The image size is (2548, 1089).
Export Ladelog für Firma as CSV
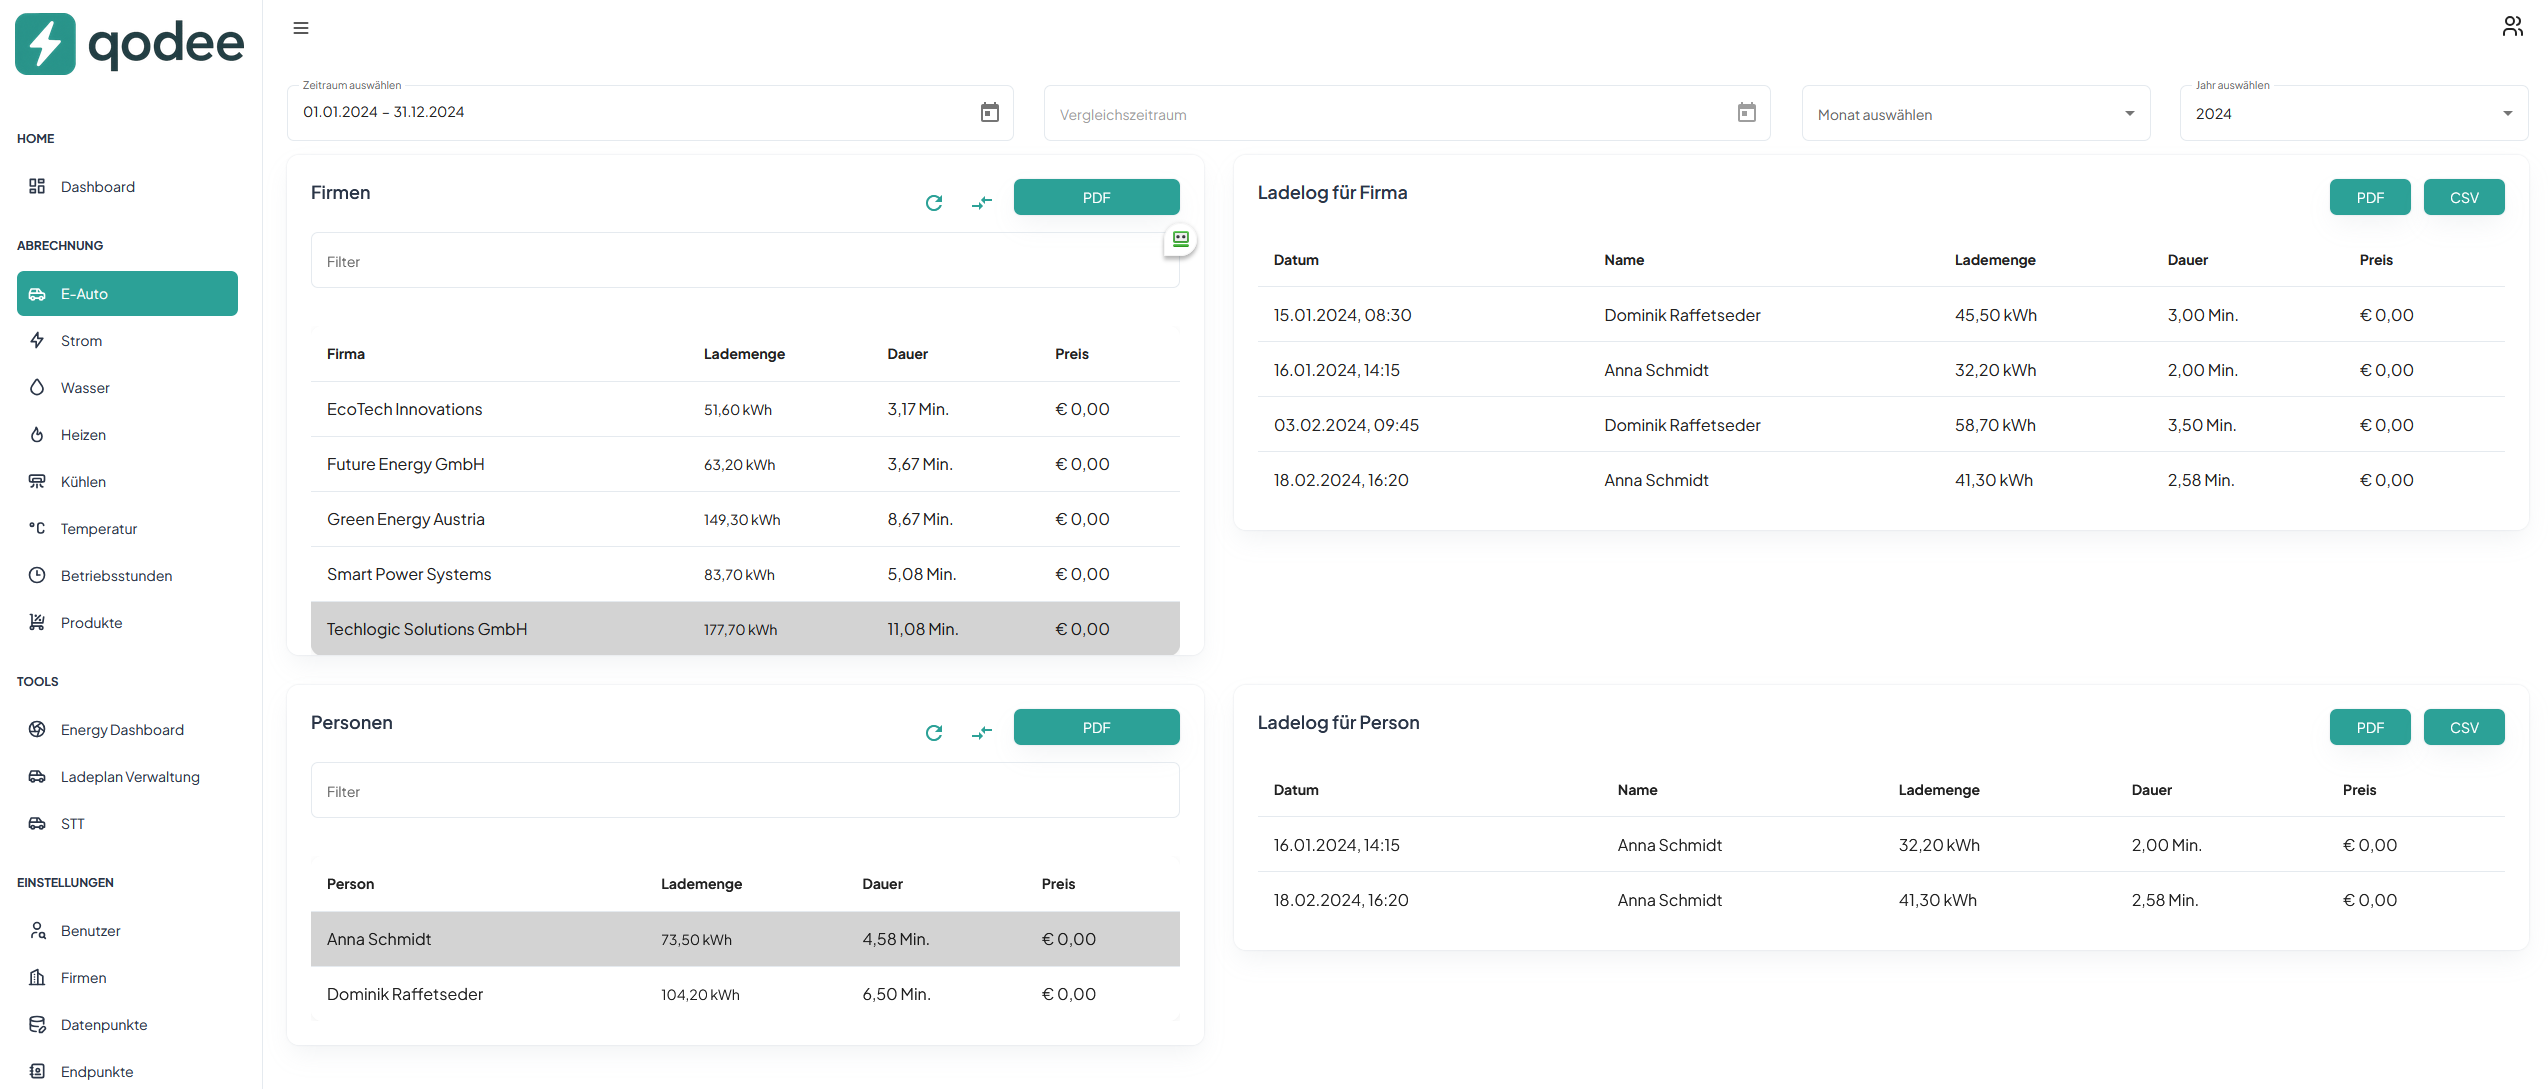pyautogui.click(x=2463, y=198)
